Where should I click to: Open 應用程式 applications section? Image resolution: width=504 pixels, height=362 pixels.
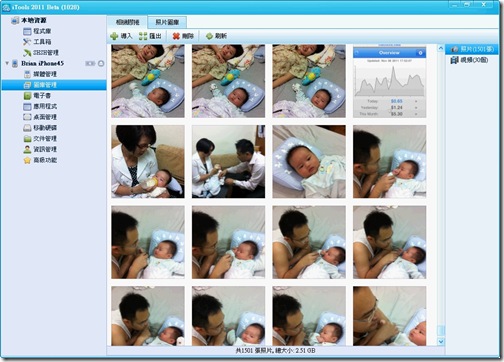pos(40,106)
